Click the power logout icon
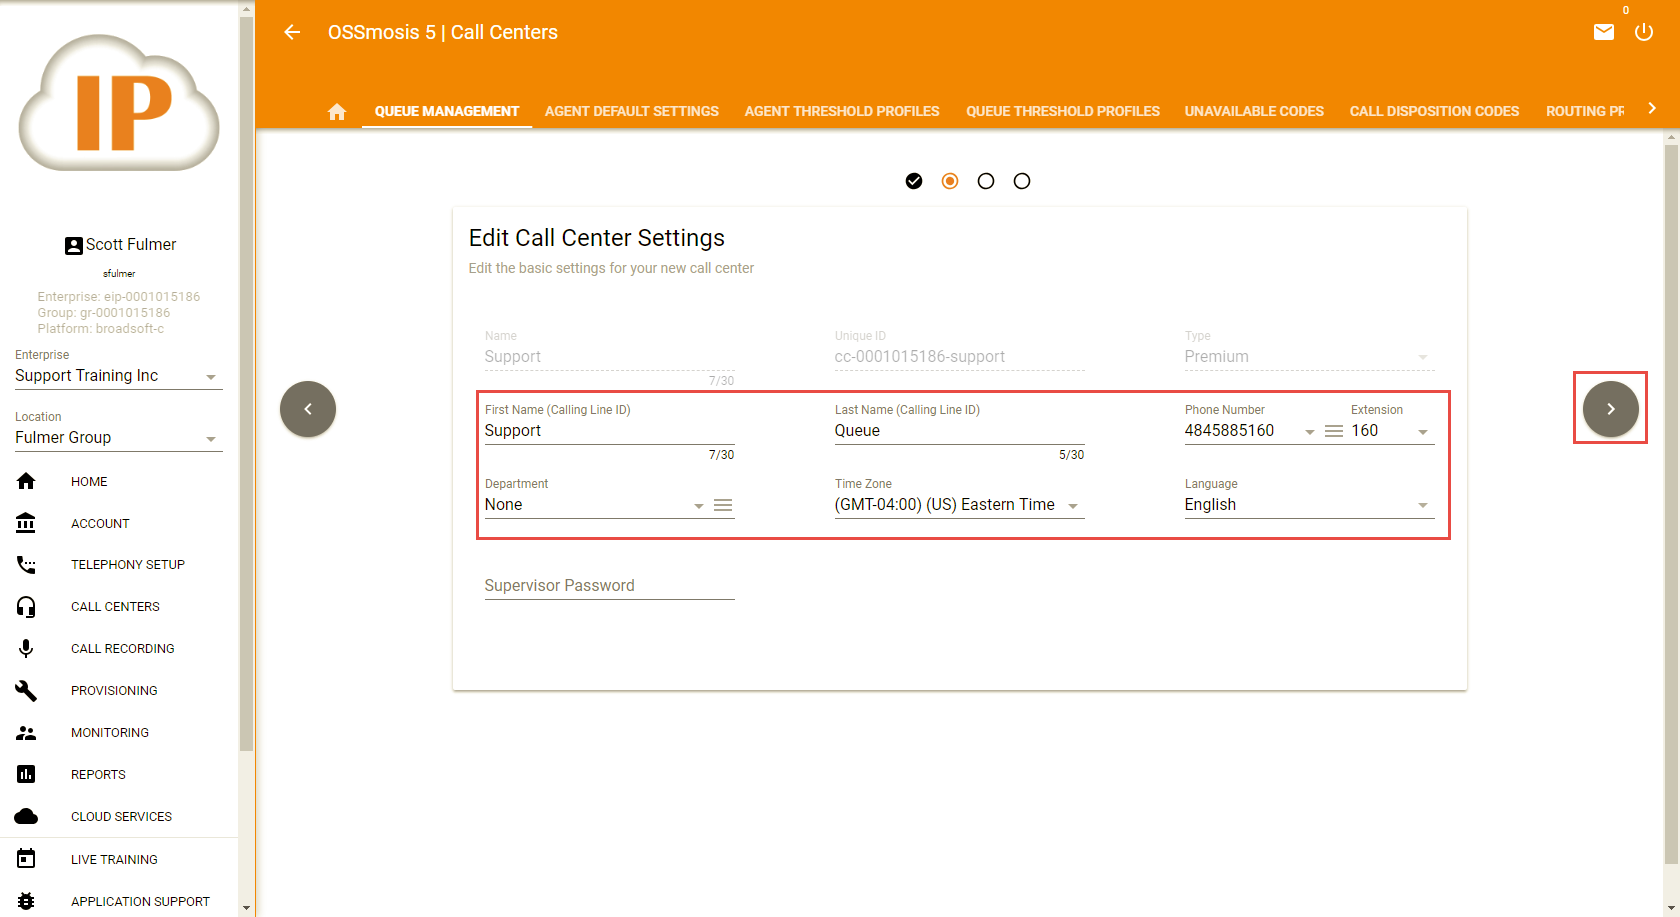The image size is (1680, 917). coord(1644,32)
